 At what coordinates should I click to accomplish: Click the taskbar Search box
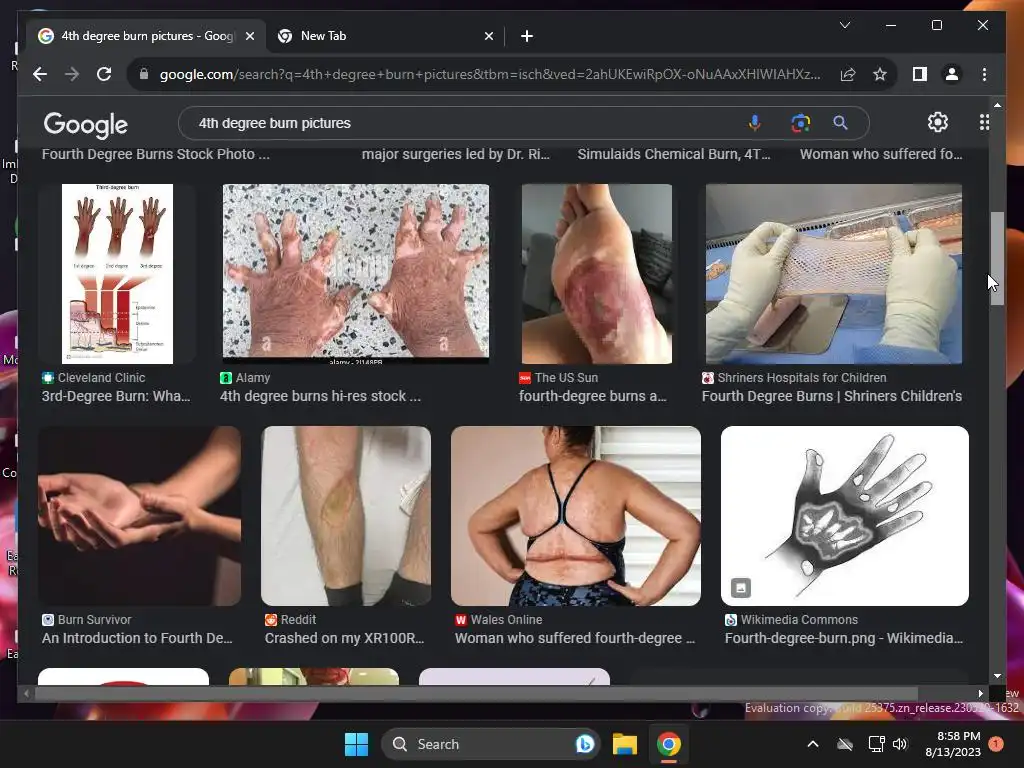click(x=490, y=744)
